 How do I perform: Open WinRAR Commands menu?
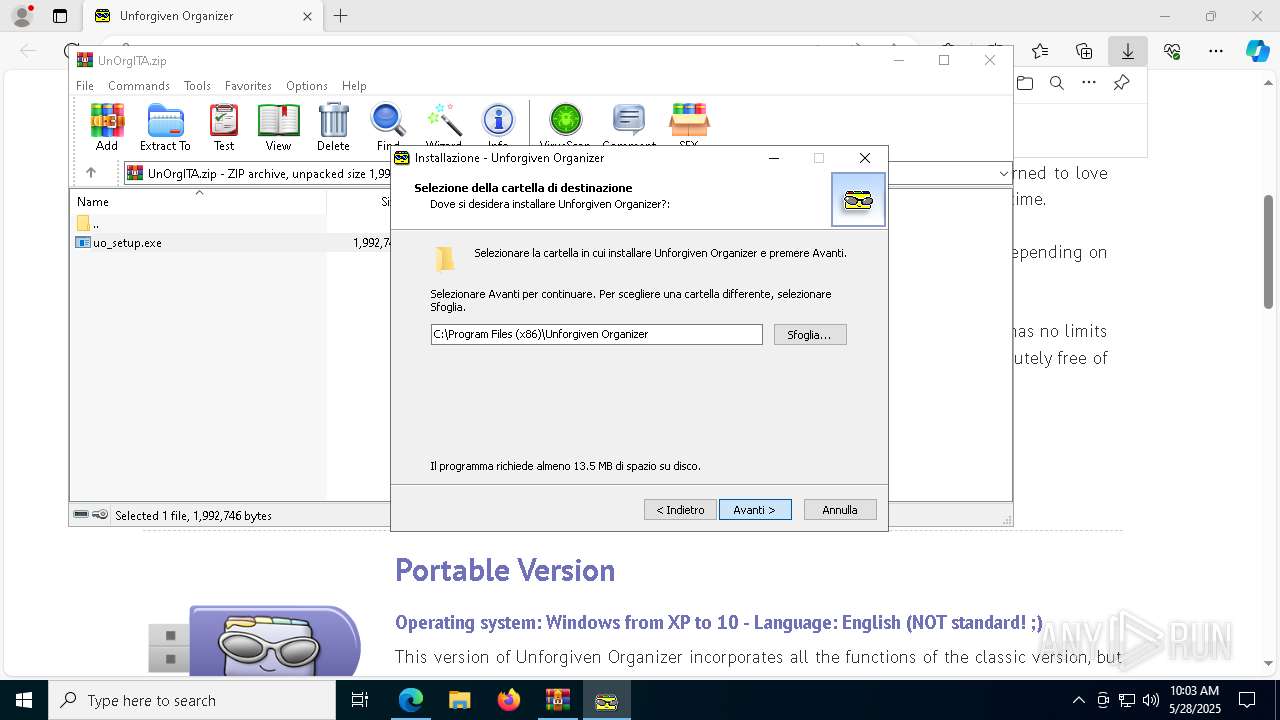139,86
